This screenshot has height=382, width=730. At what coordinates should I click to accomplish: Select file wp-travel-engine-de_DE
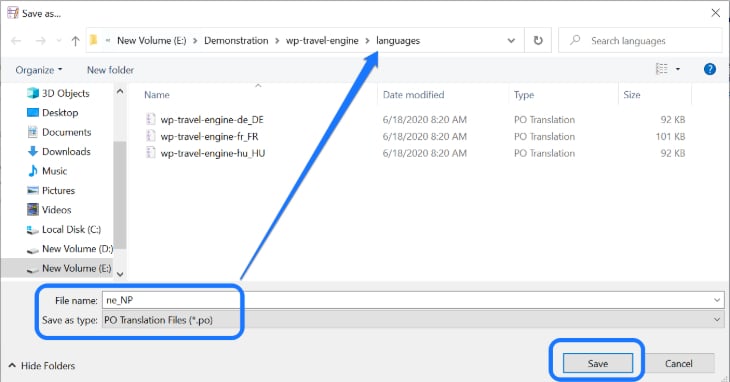click(x=212, y=120)
